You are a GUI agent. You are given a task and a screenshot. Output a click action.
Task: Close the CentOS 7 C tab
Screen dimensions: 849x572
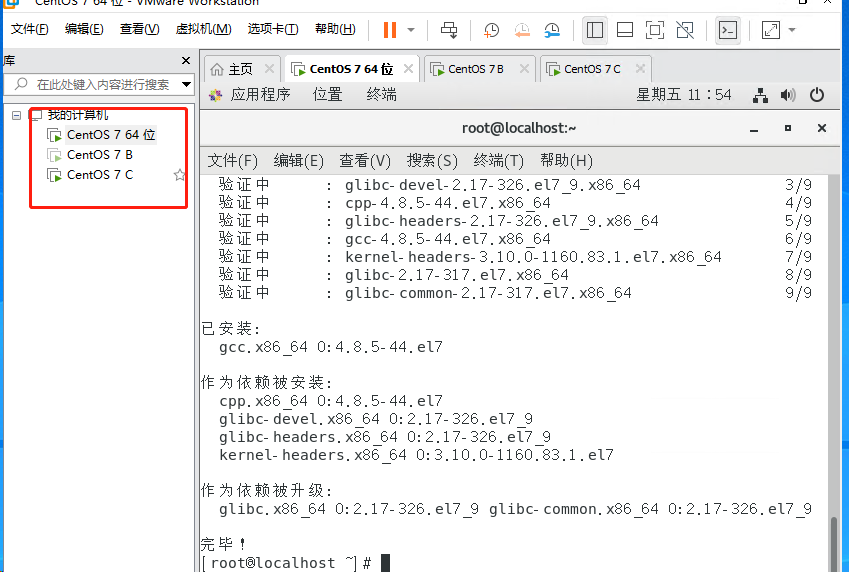point(640,69)
